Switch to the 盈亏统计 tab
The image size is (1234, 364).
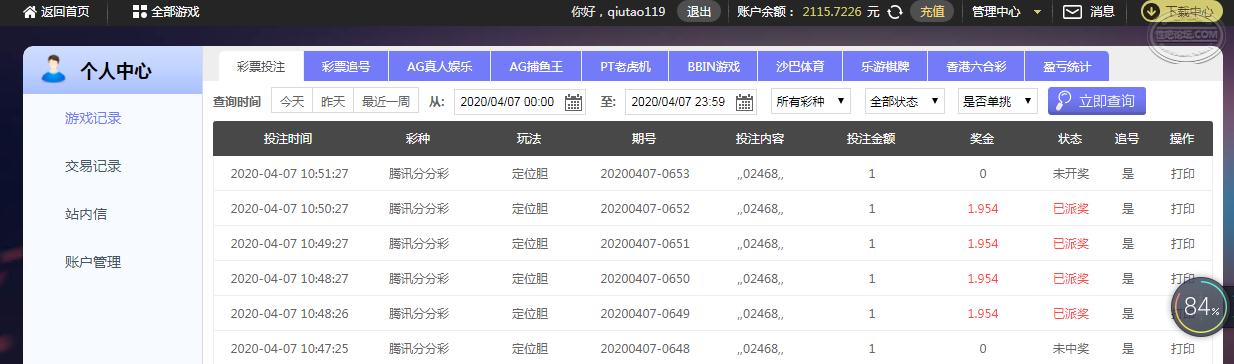coord(1067,67)
